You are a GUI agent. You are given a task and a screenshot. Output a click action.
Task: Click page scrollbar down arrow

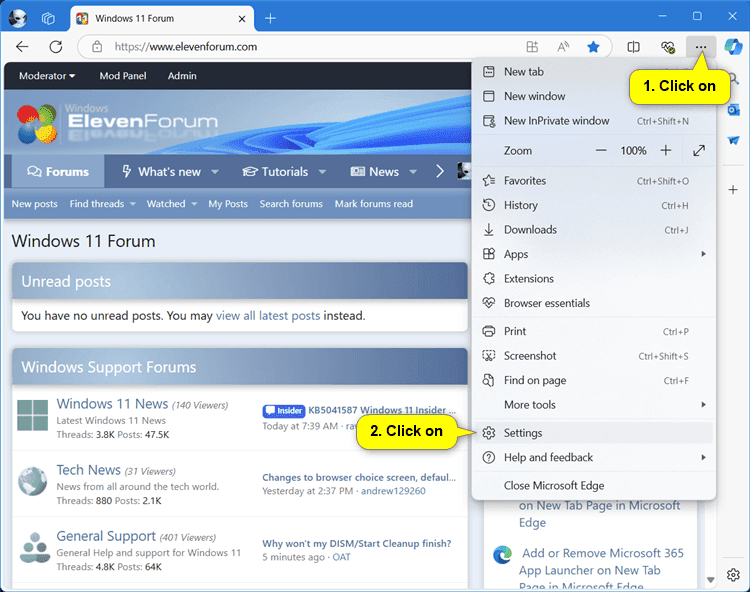711,580
